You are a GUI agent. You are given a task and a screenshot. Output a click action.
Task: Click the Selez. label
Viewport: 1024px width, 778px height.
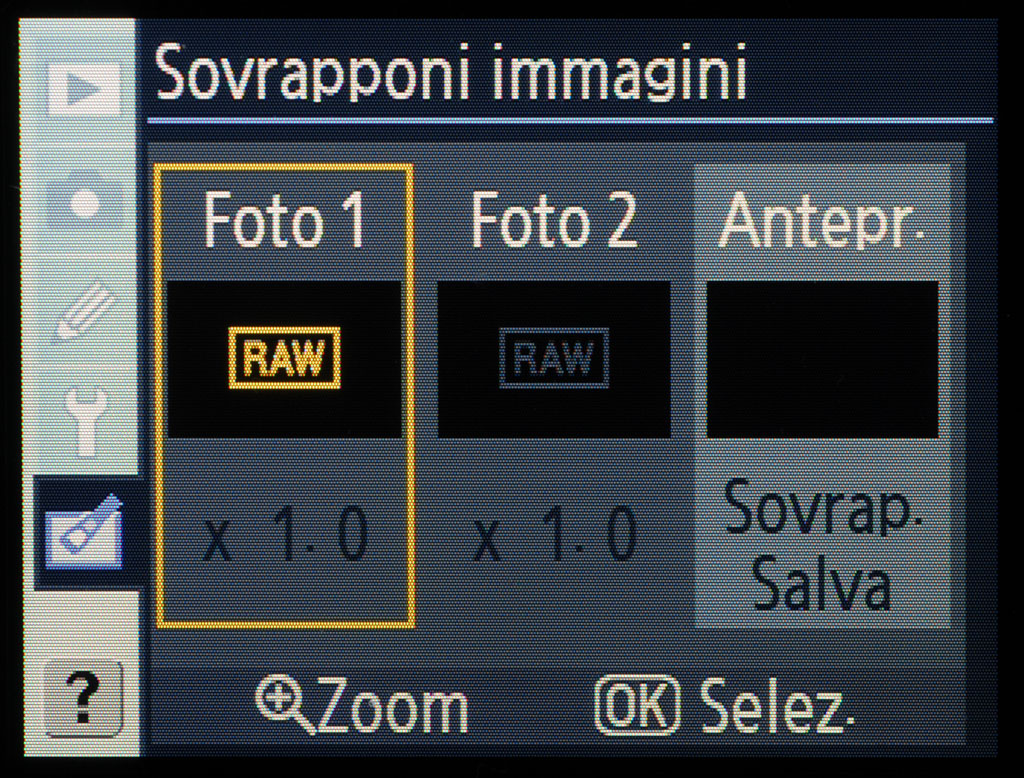click(x=777, y=707)
